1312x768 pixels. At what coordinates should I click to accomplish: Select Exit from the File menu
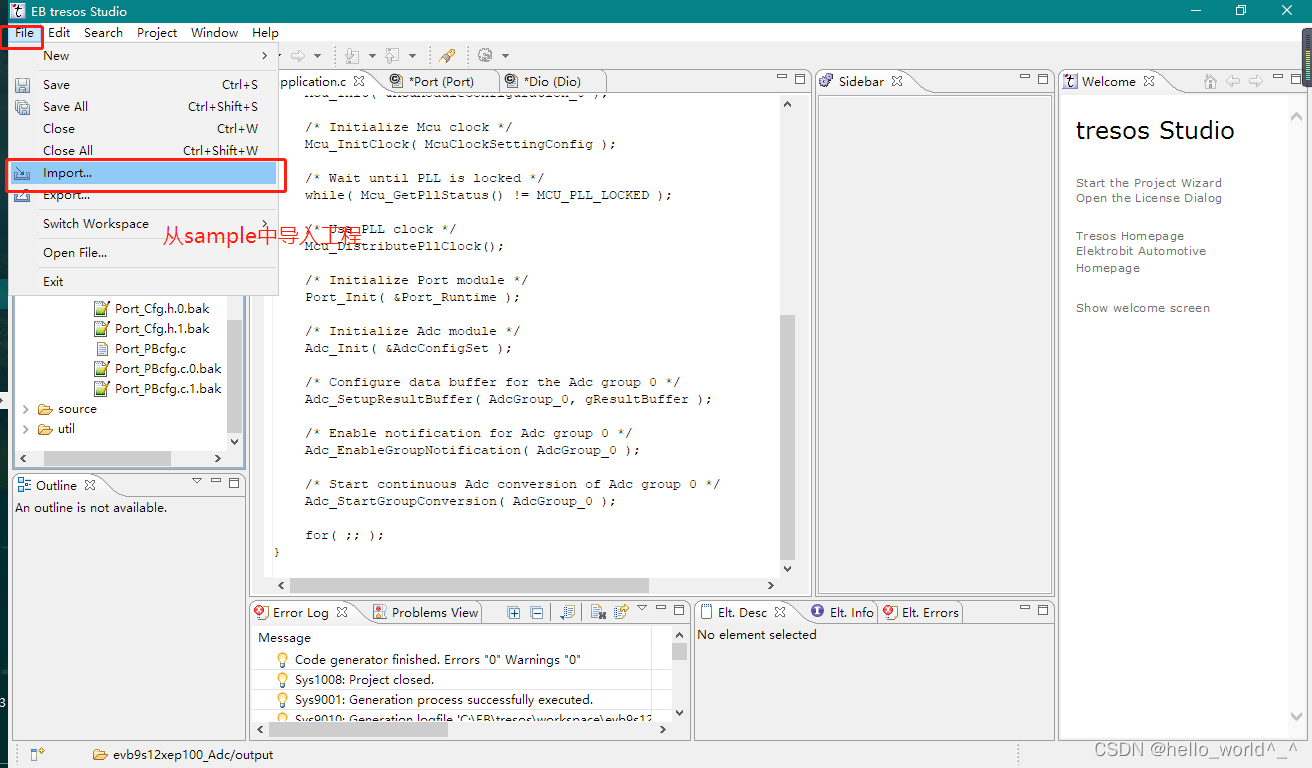(142, 282)
